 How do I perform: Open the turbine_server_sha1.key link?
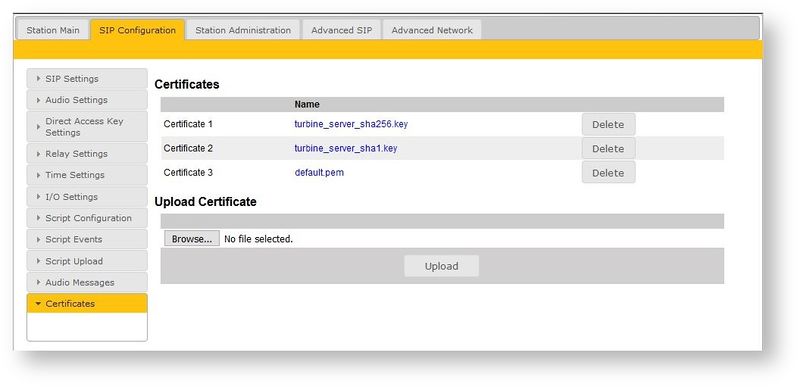[346, 148]
